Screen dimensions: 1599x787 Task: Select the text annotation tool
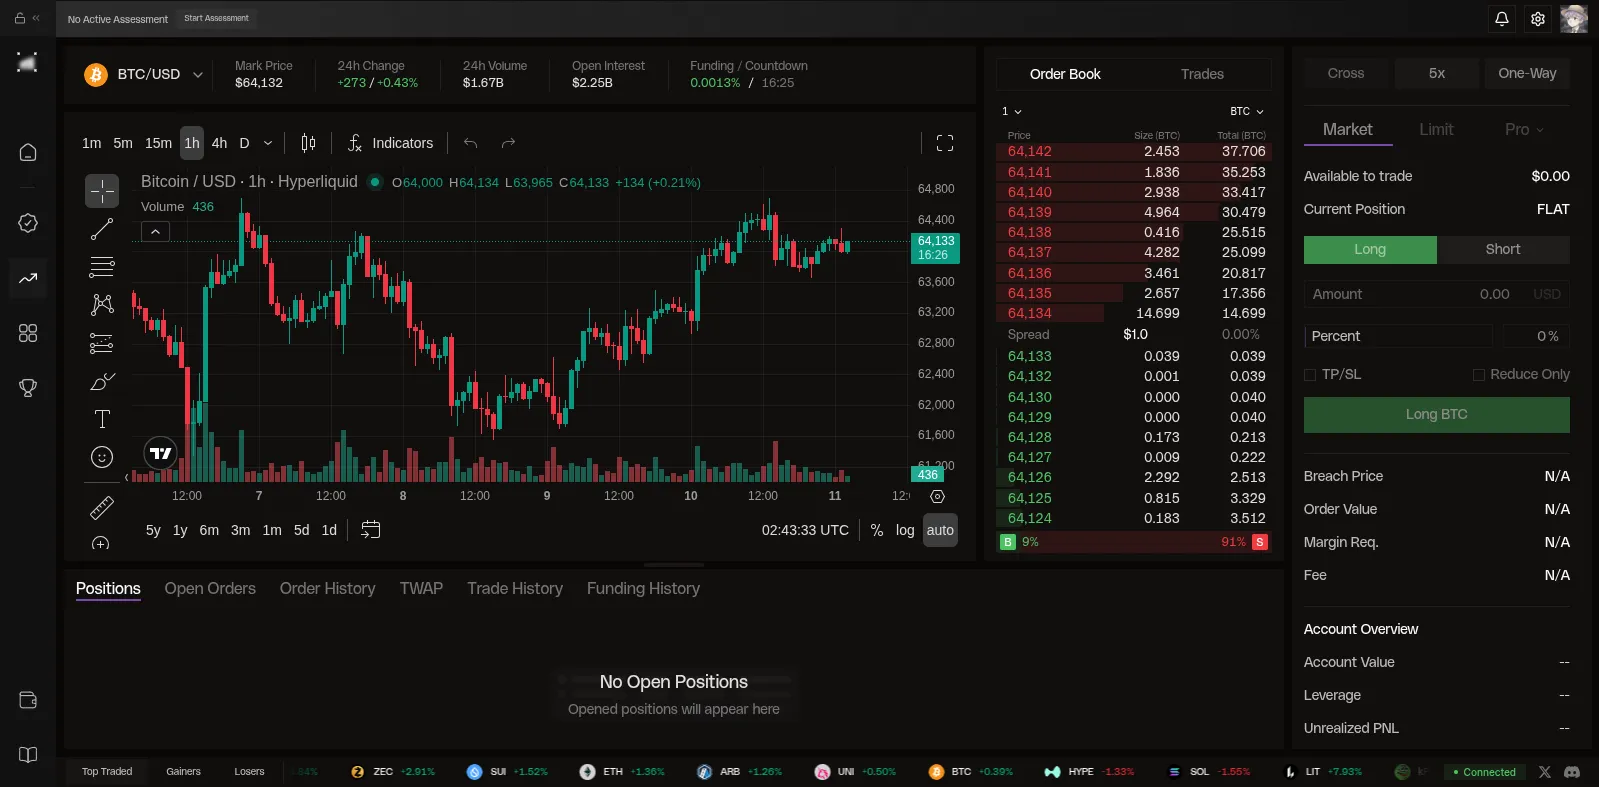(102, 419)
